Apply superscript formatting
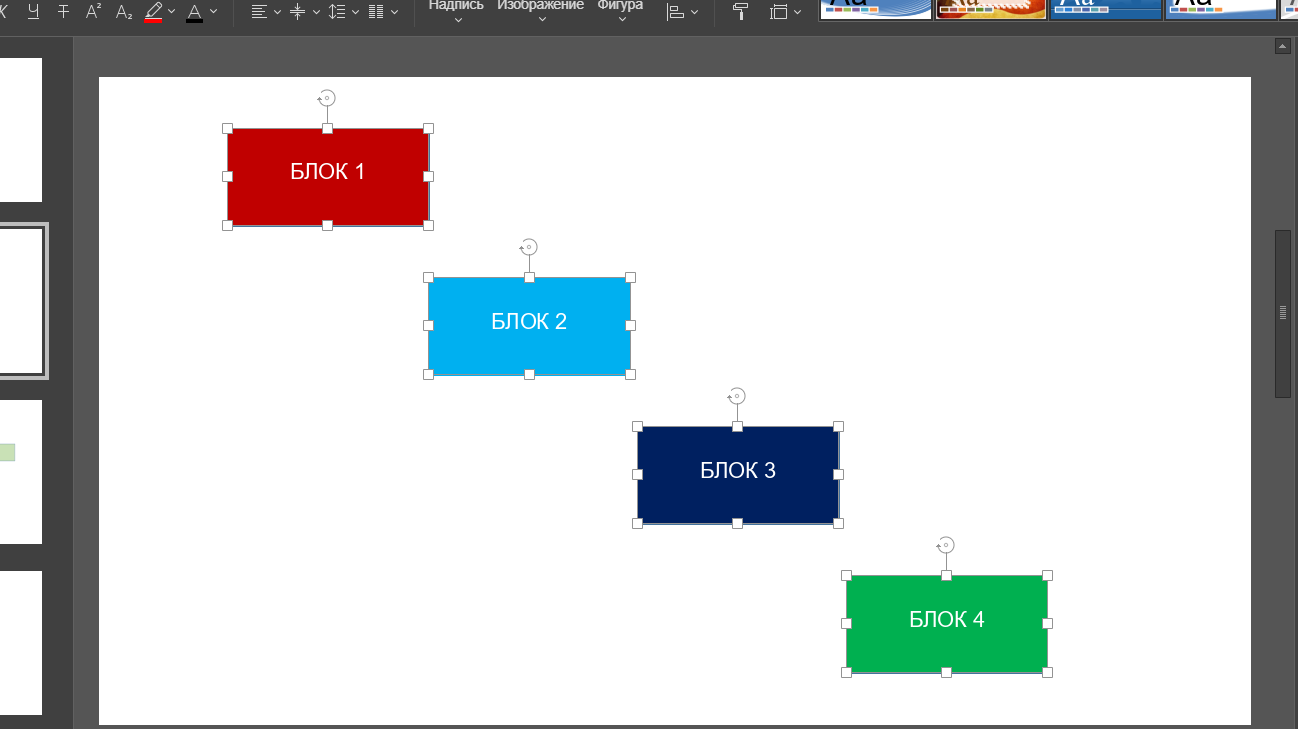This screenshot has height=729, width=1298. 93,12
